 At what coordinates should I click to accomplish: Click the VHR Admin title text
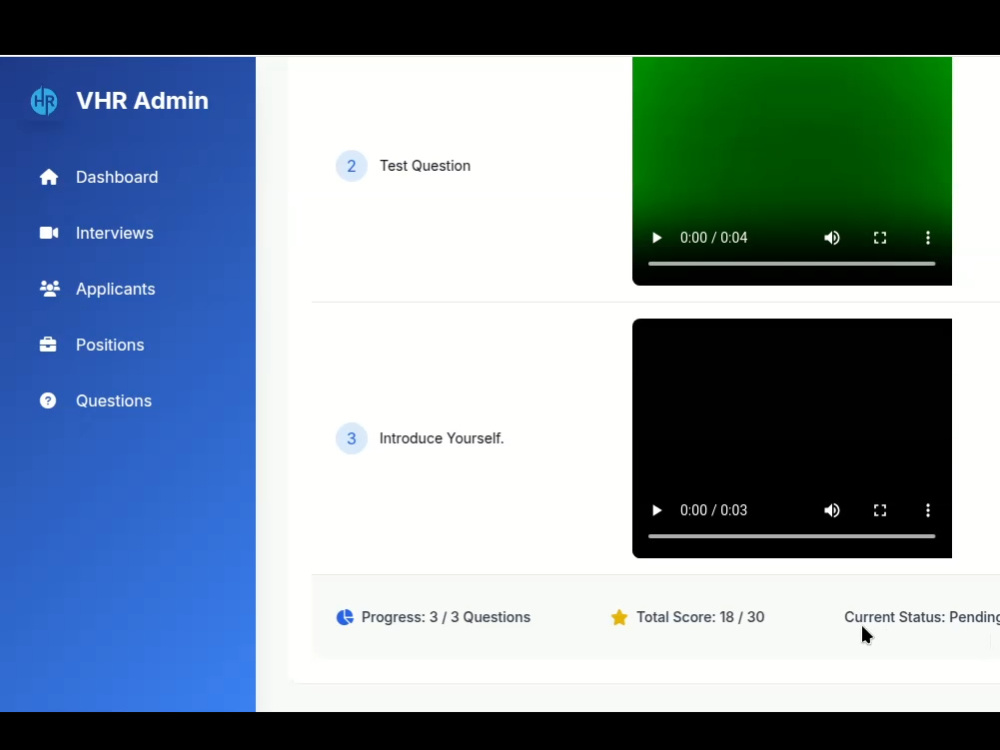pos(142,101)
